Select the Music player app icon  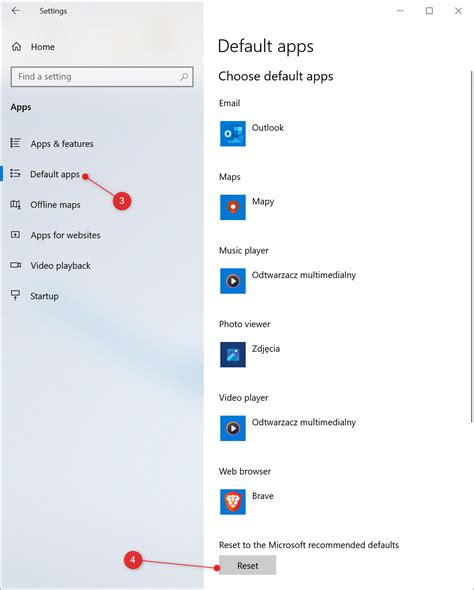232,281
